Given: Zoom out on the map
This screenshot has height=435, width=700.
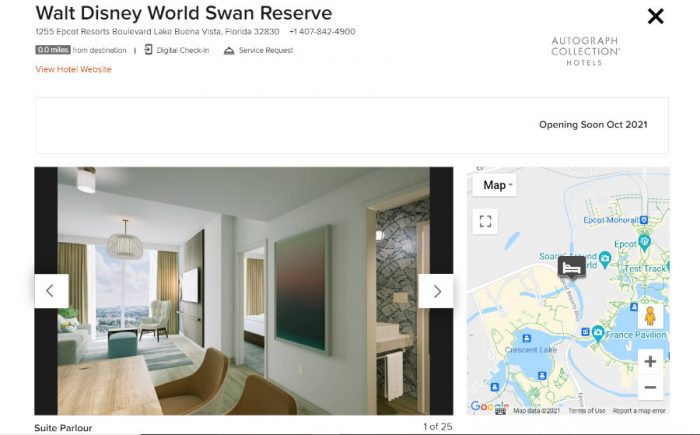Looking at the screenshot, I should coord(650,387).
